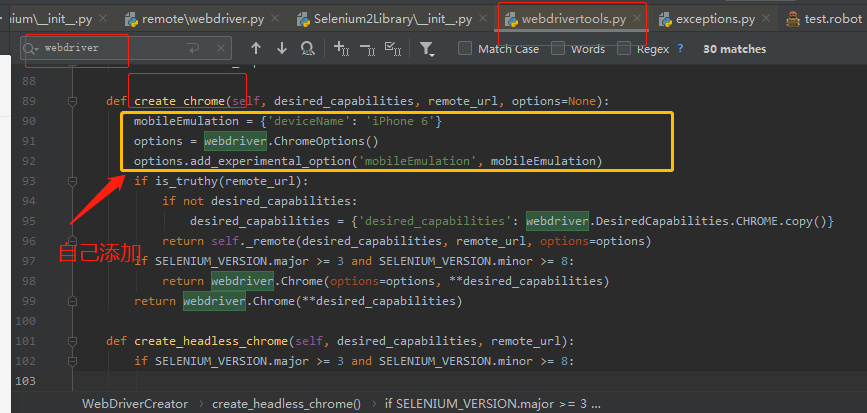Go to previous occurrence with up arrow

pyautogui.click(x=255, y=49)
